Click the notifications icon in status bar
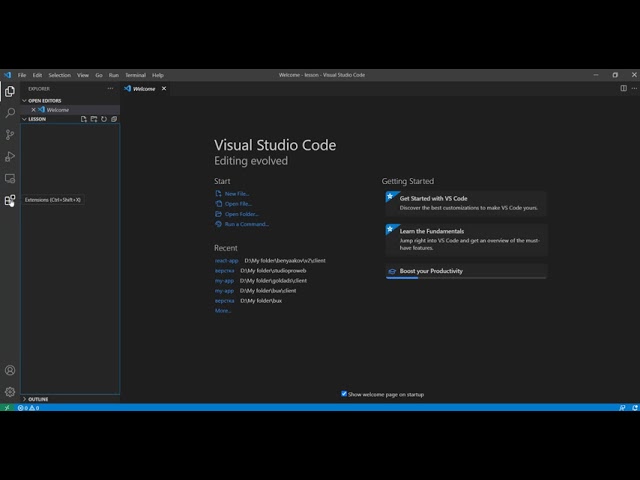The height and width of the screenshot is (480, 640). 635,408
